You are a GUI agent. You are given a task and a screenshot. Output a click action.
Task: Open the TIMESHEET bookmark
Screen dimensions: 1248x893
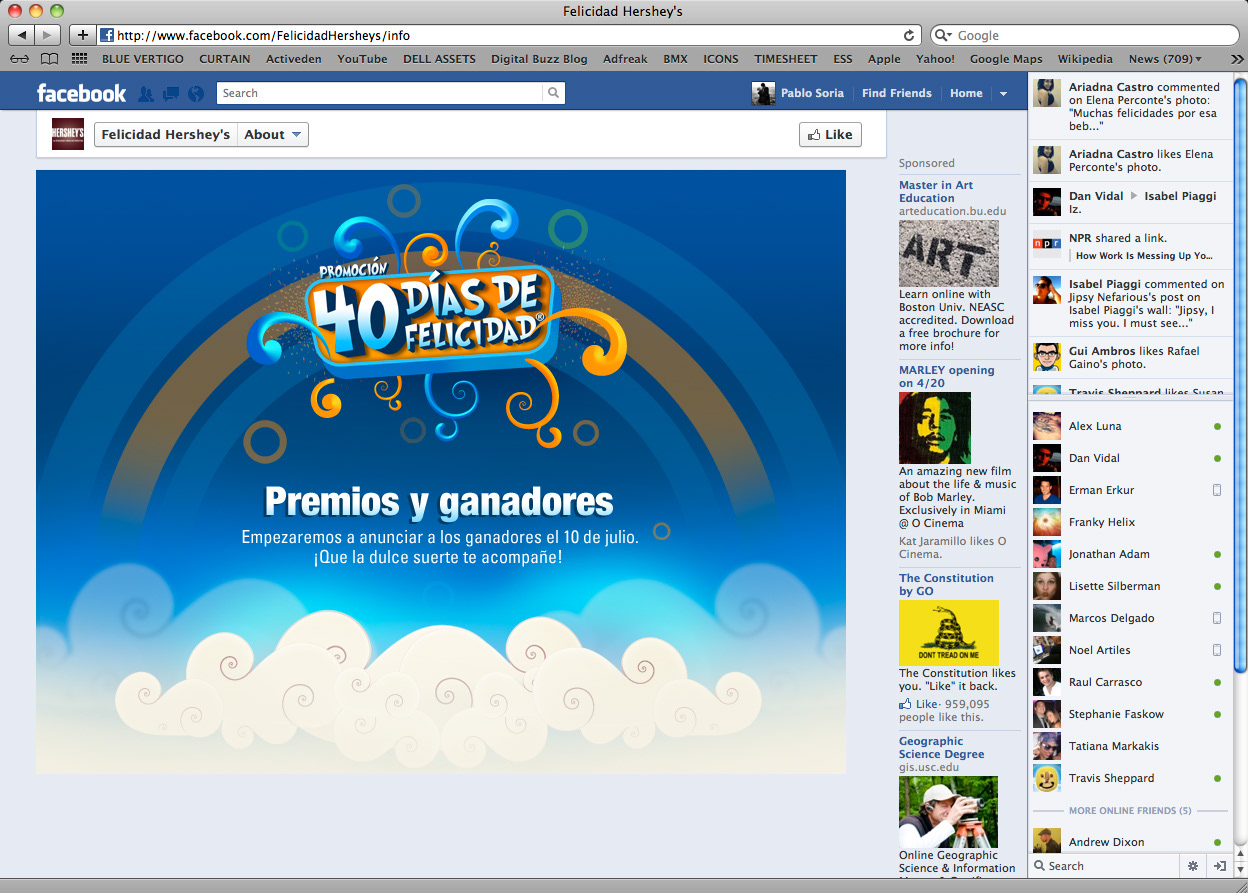[x=785, y=59]
